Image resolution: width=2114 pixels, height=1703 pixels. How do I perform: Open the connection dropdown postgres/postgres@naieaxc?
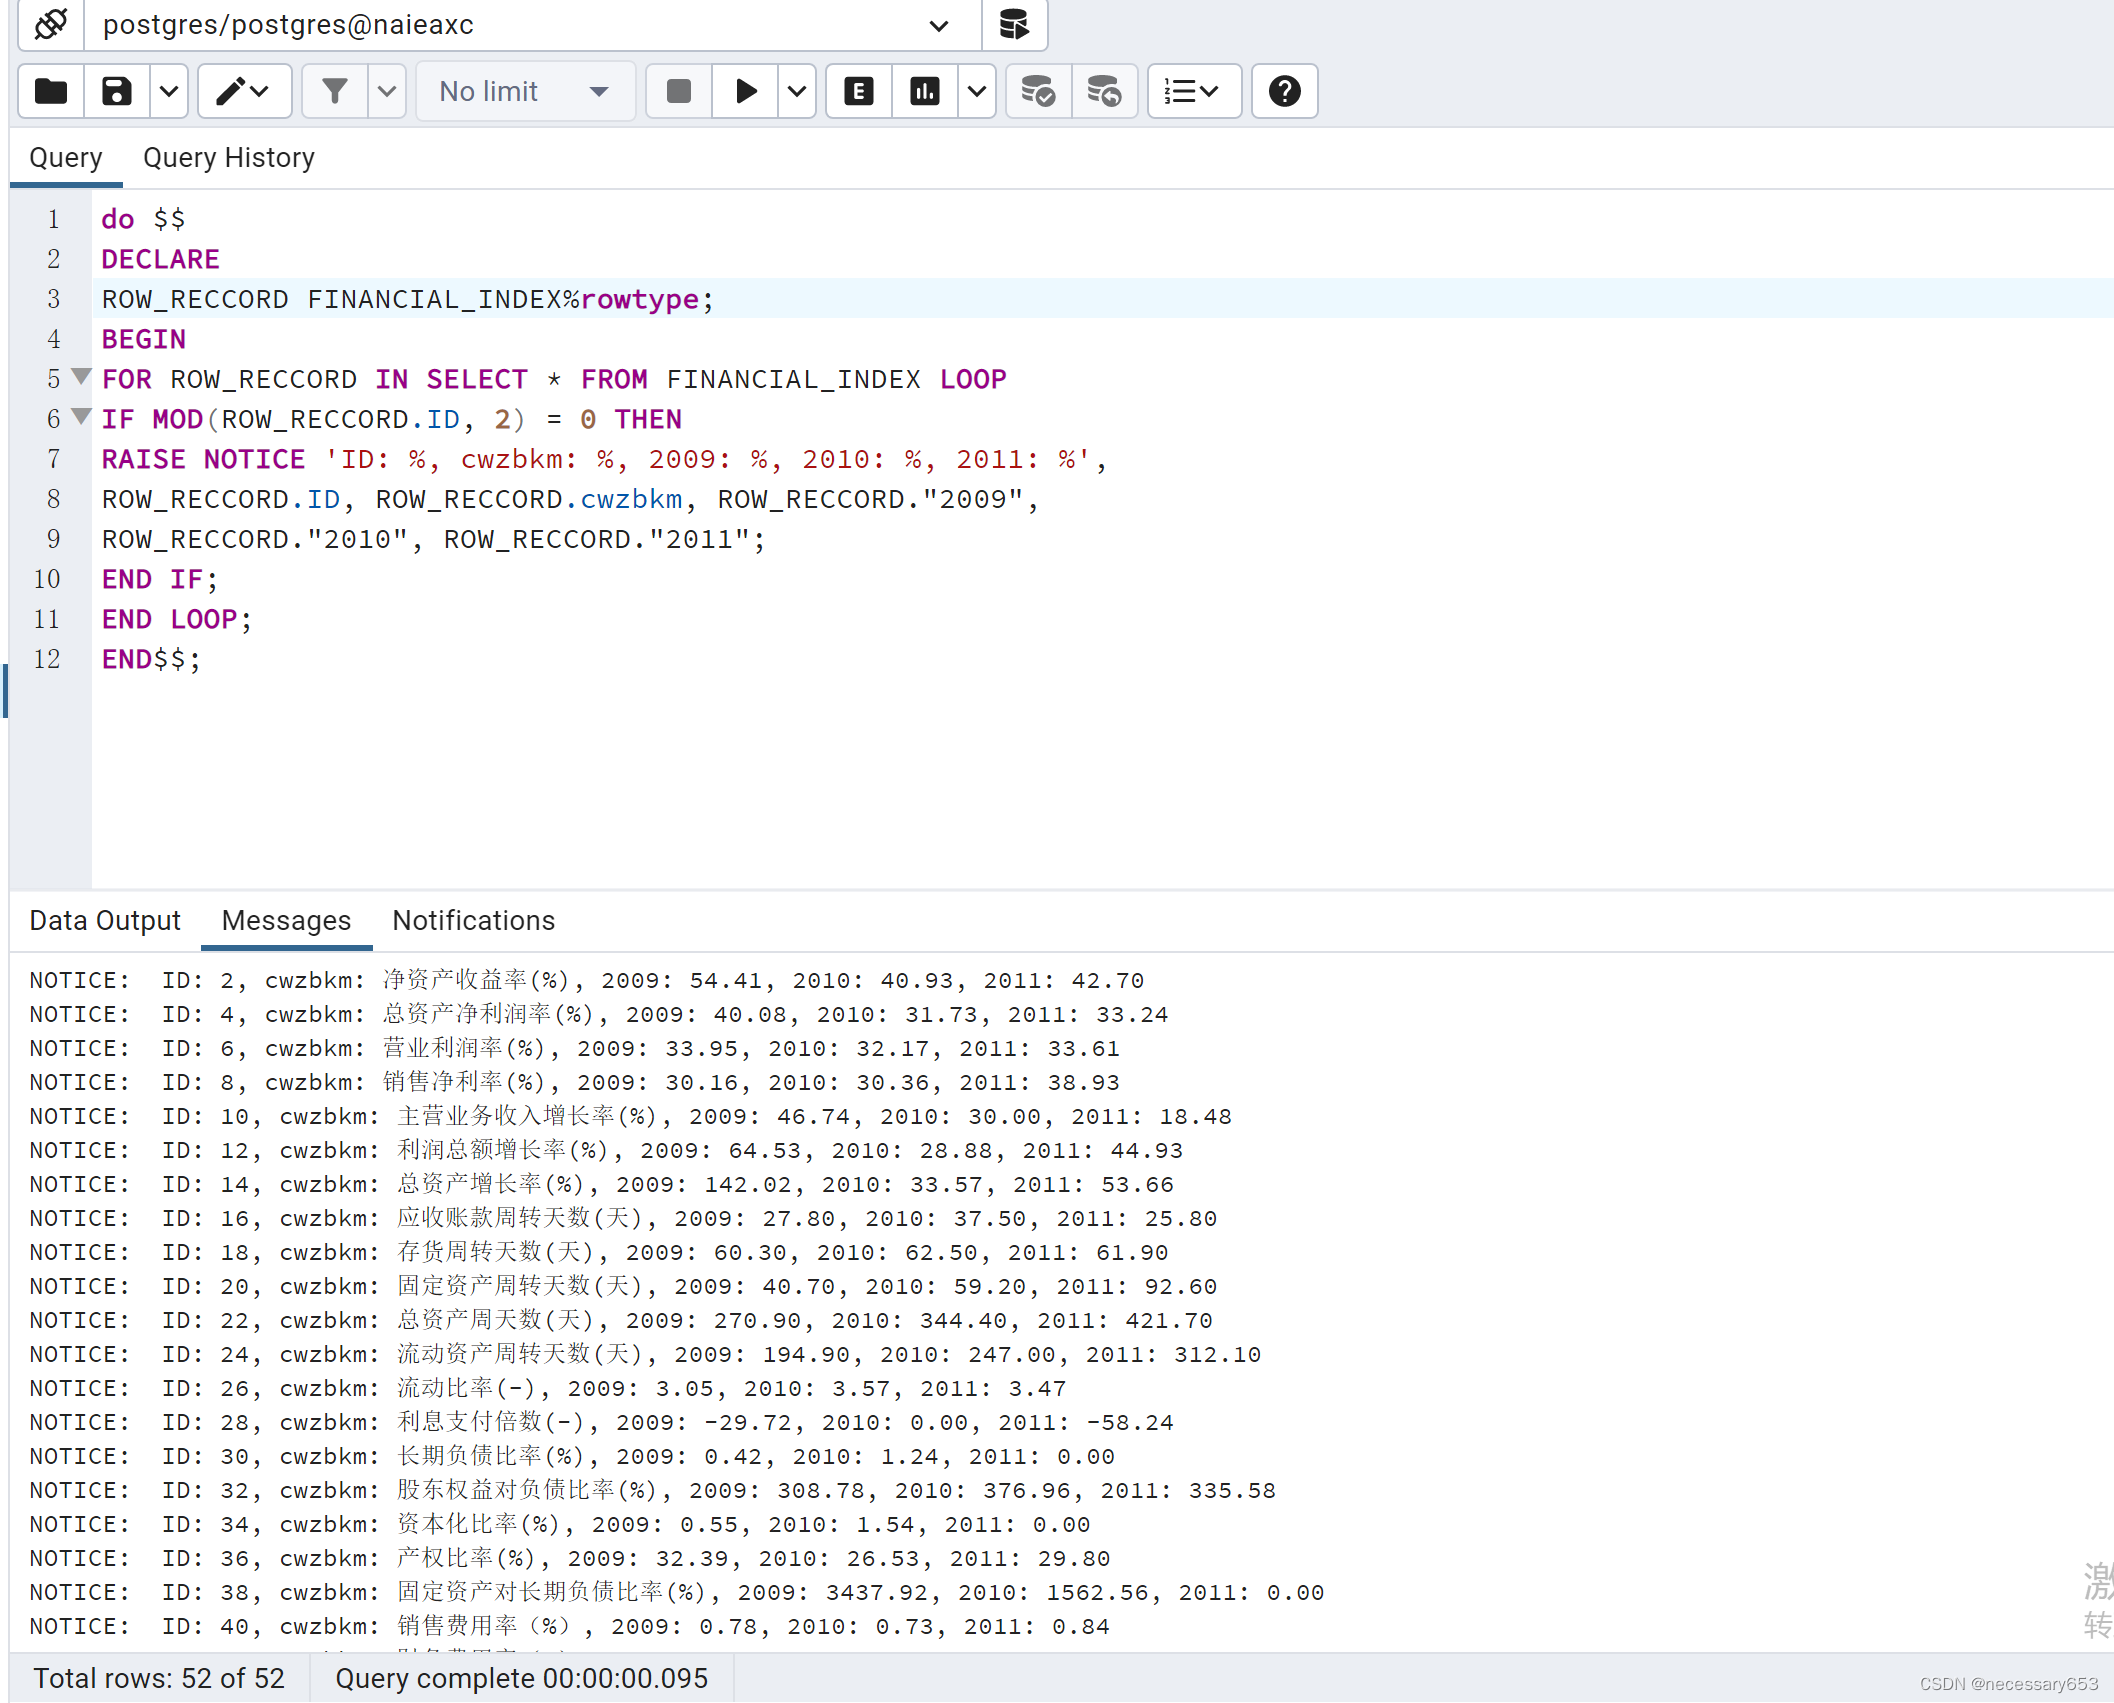click(x=532, y=24)
